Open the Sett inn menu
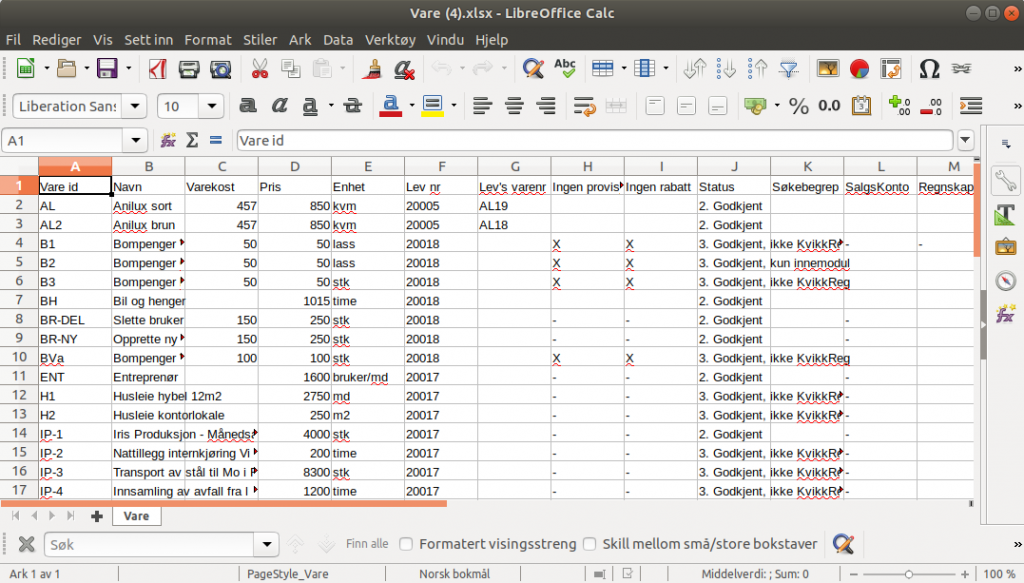1024x583 pixels. pos(148,40)
